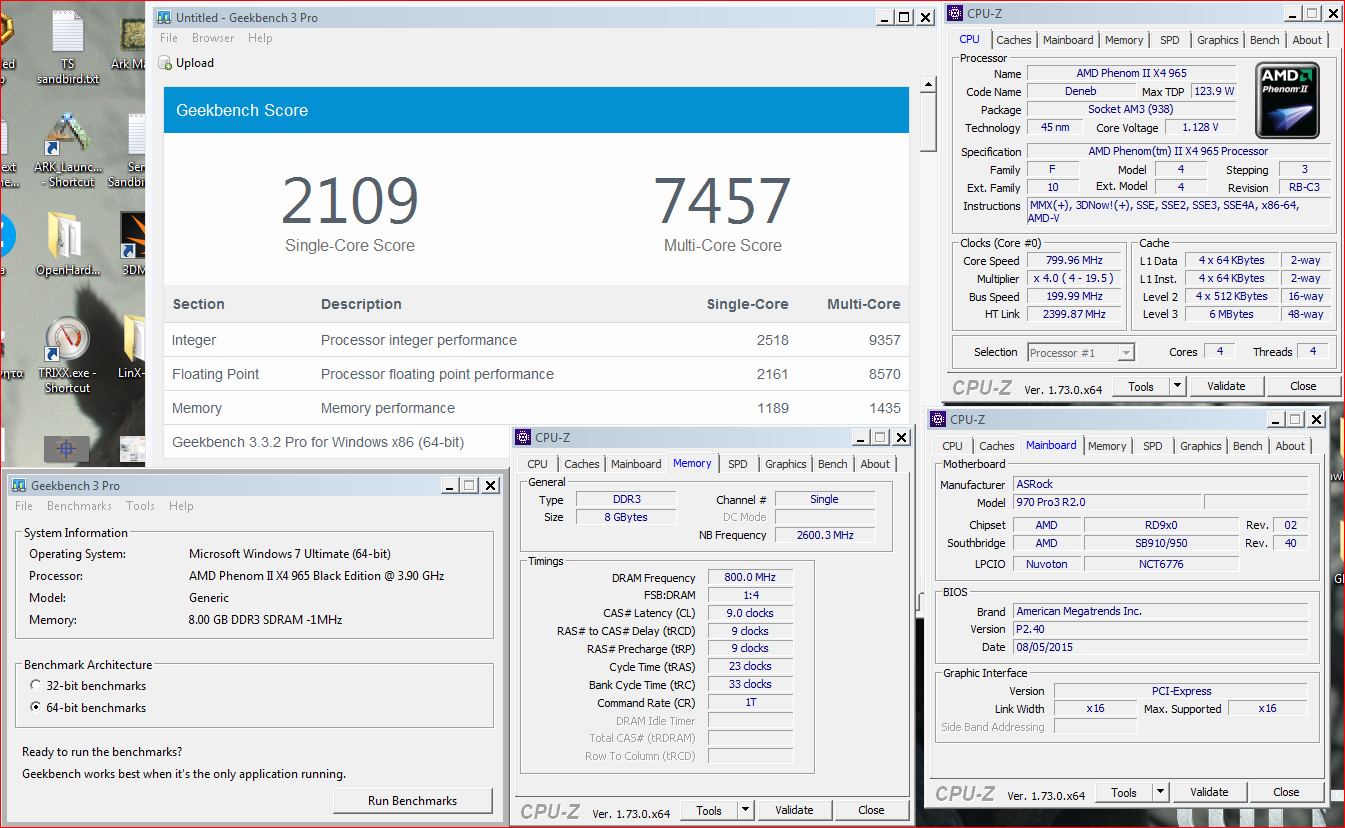Select the OpenHardware folder desktop icon
1345x828 pixels.
click(67, 245)
